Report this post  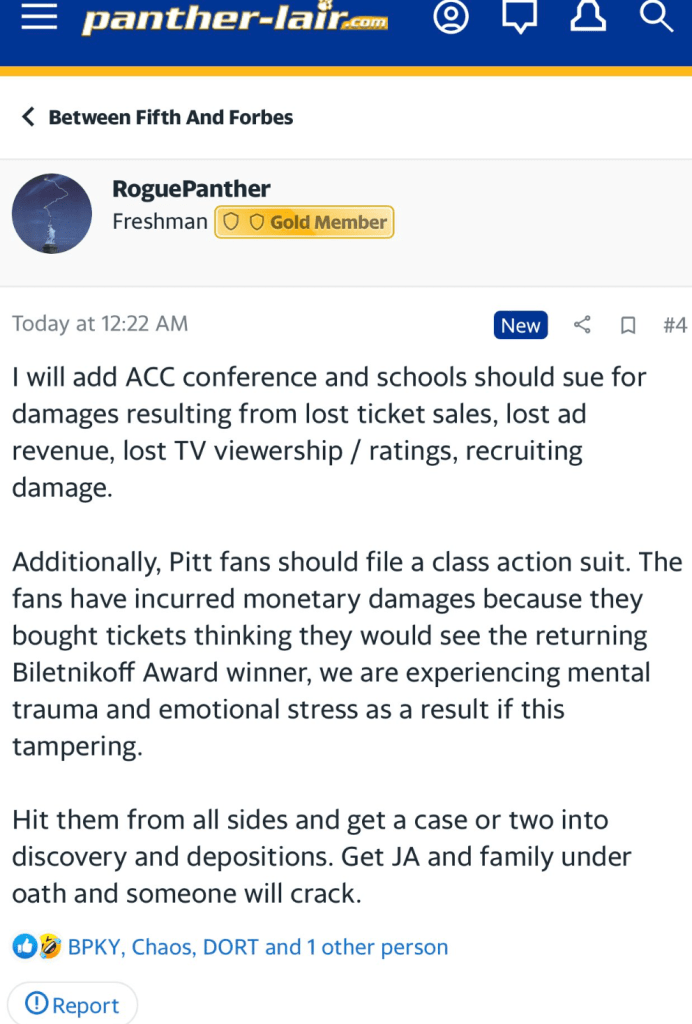72,1004
